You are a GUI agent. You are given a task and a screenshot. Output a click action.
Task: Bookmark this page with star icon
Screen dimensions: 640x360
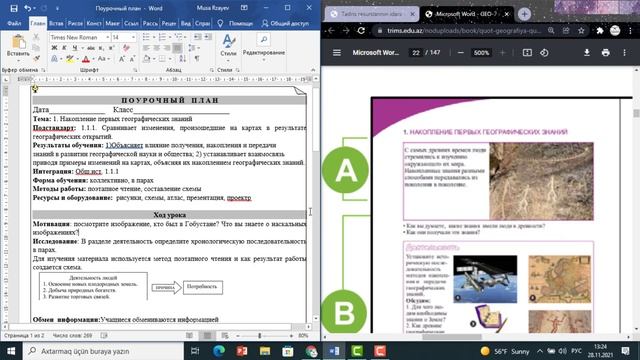pyautogui.click(x=581, y=31)
